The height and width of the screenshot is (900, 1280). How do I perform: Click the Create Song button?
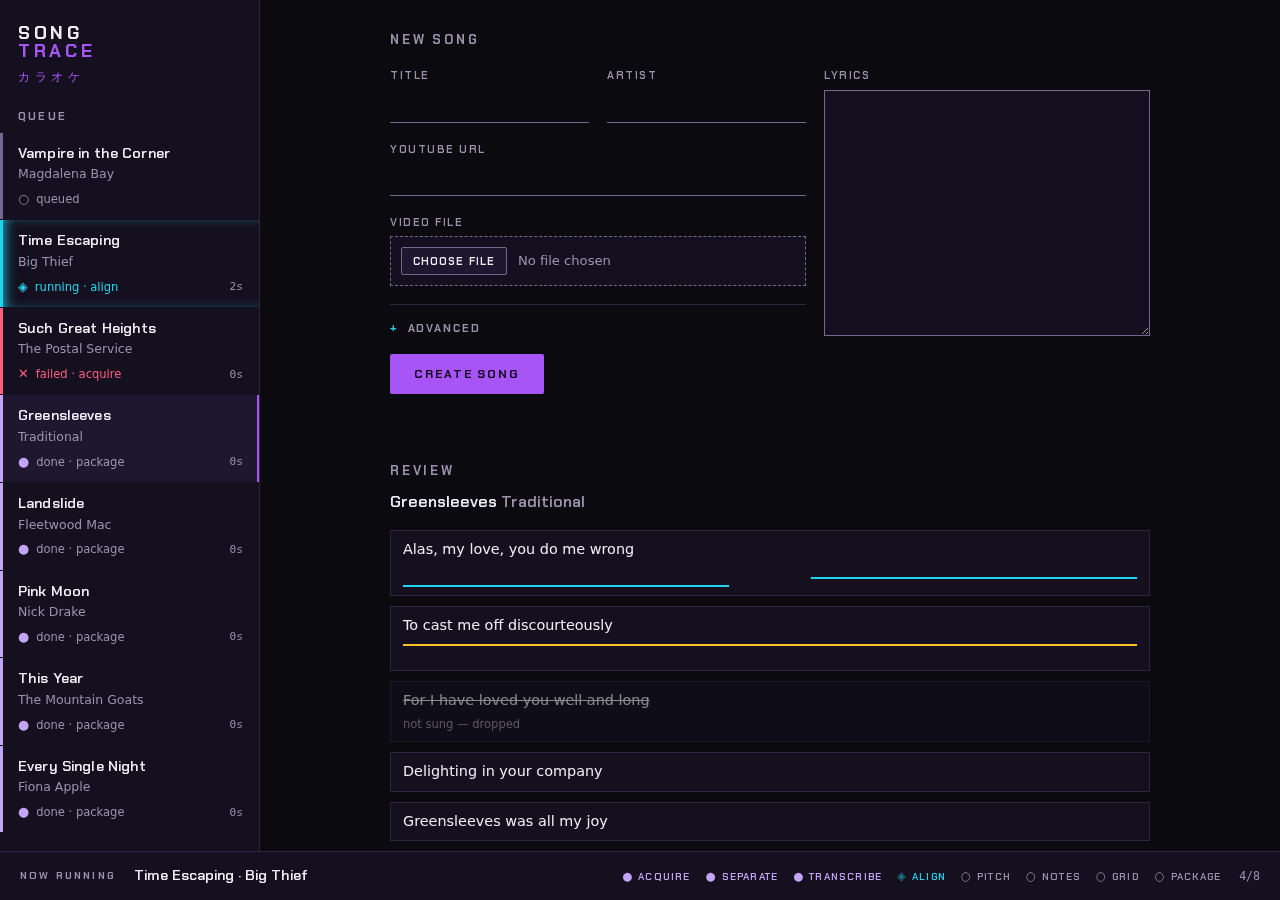point(467,374)
